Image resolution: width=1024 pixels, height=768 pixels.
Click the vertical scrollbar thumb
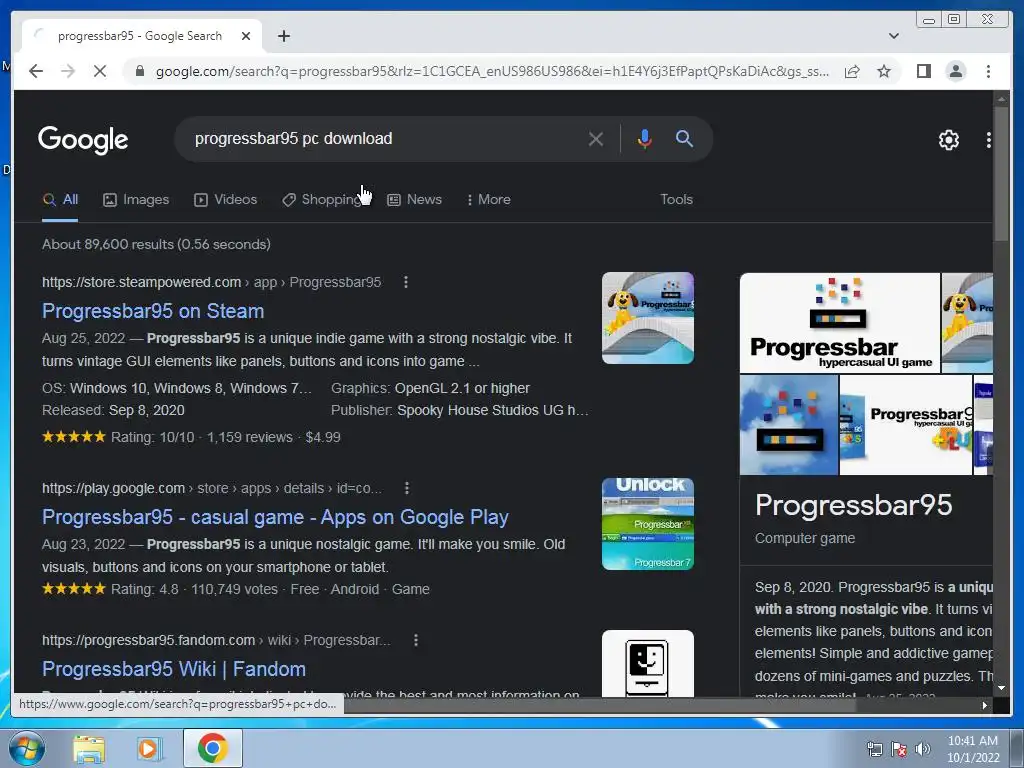point(1001,175)
